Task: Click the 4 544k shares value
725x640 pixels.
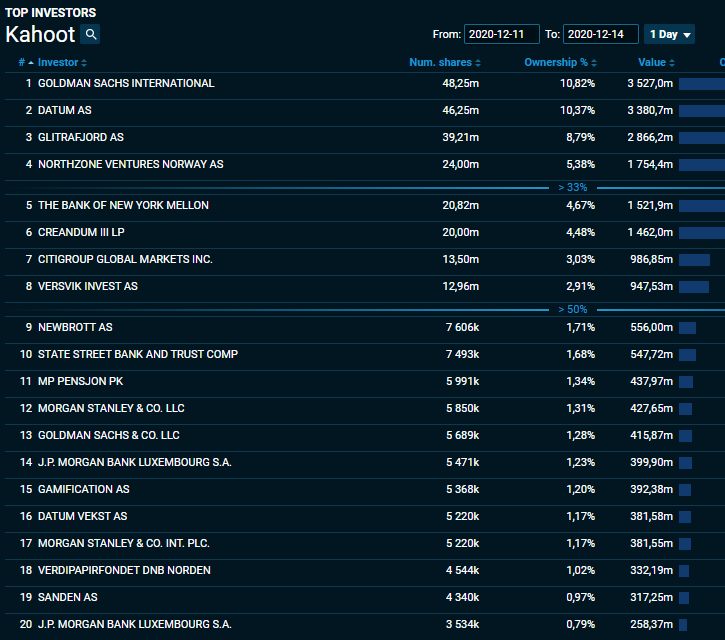Action: [462, 570]
